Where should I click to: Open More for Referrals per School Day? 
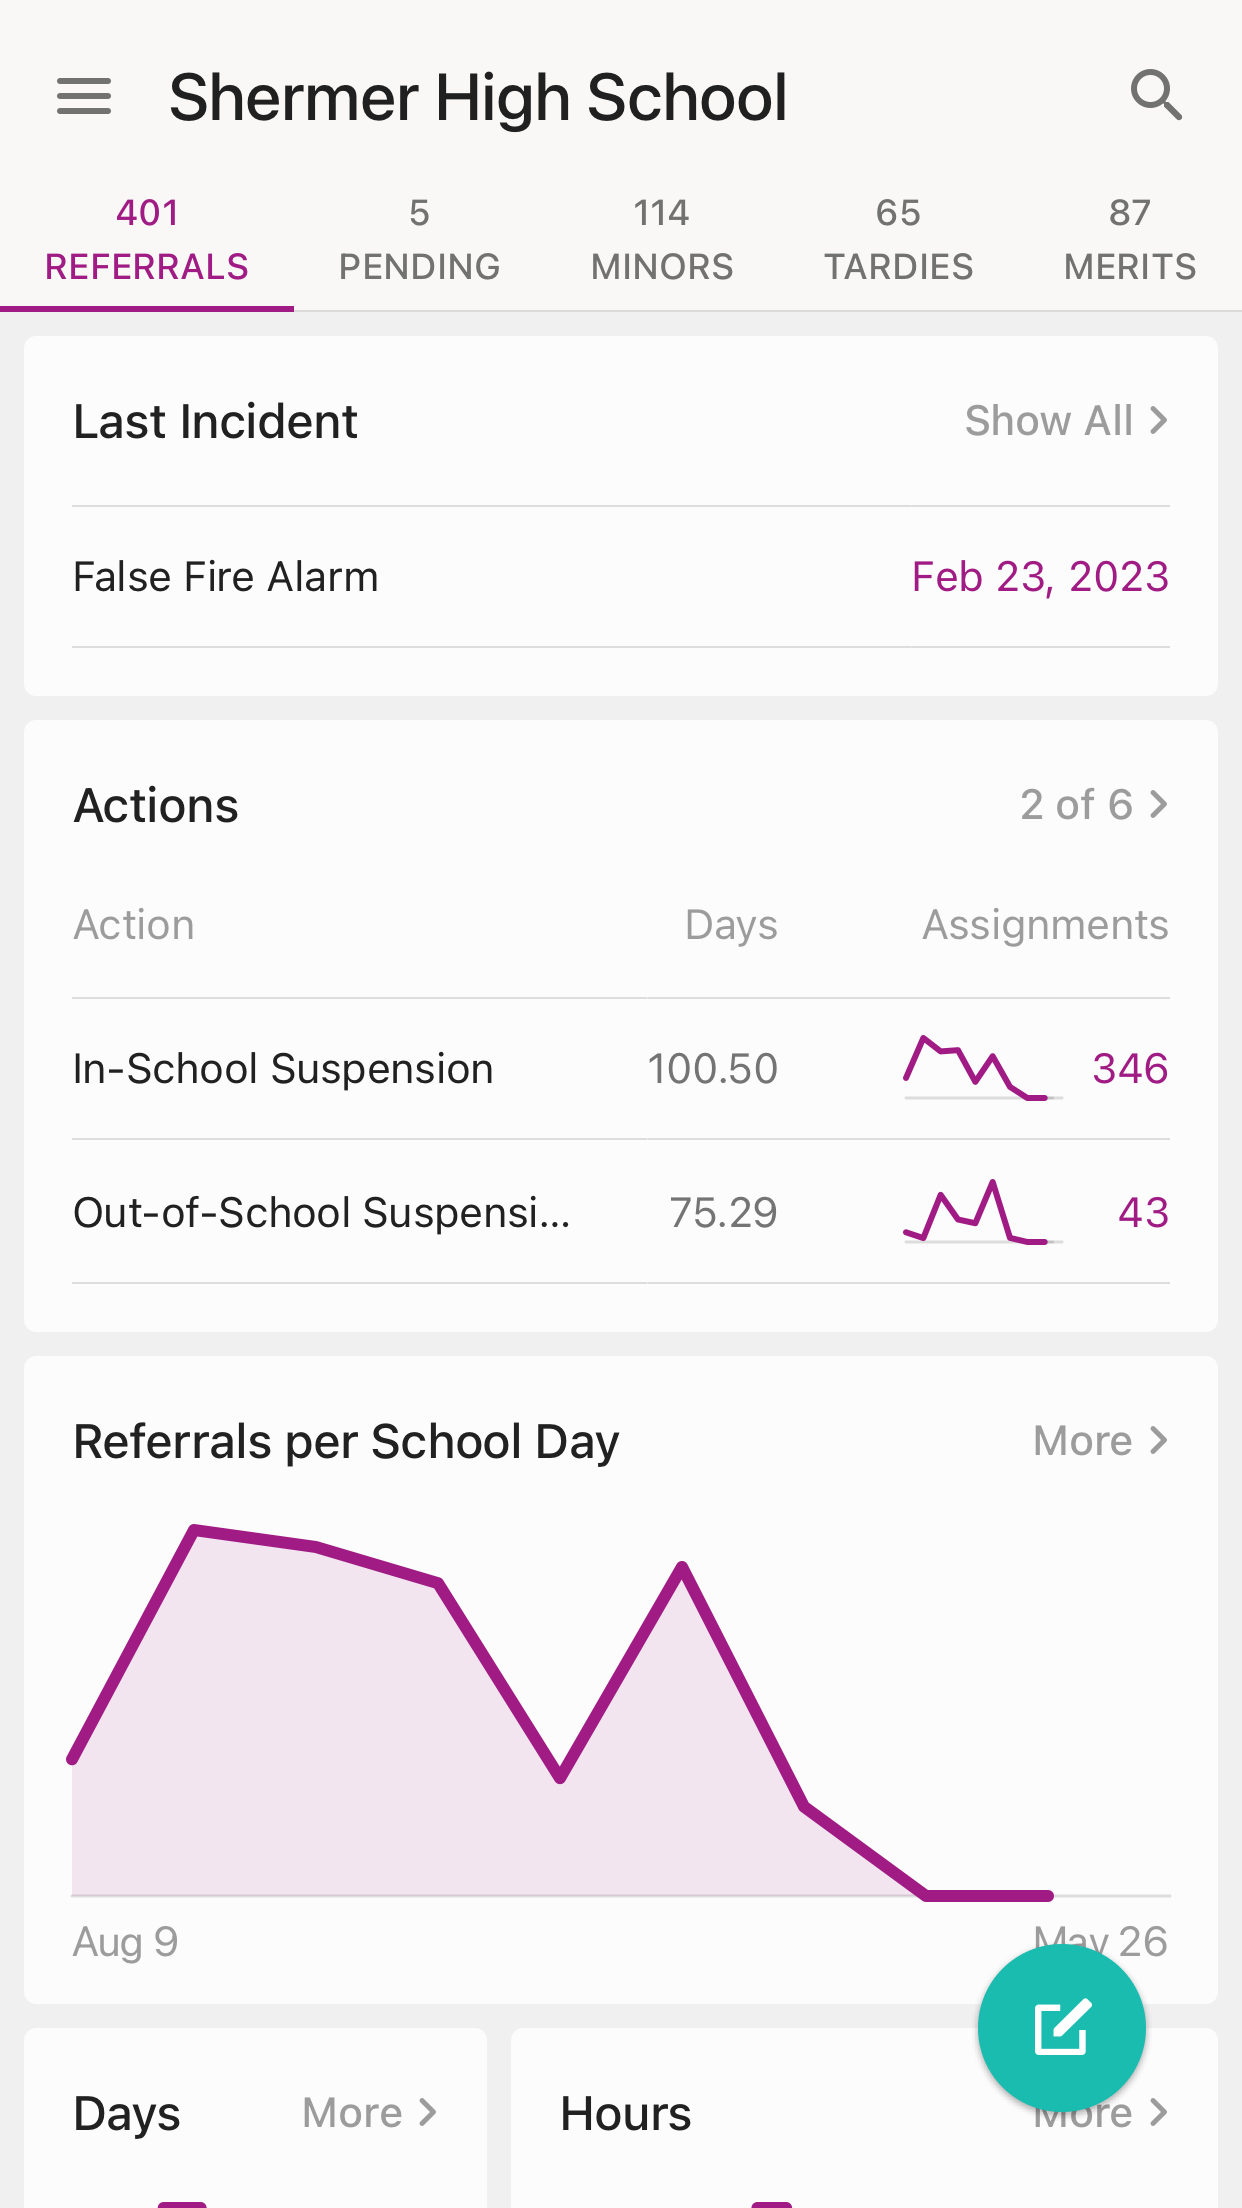1100,1441
